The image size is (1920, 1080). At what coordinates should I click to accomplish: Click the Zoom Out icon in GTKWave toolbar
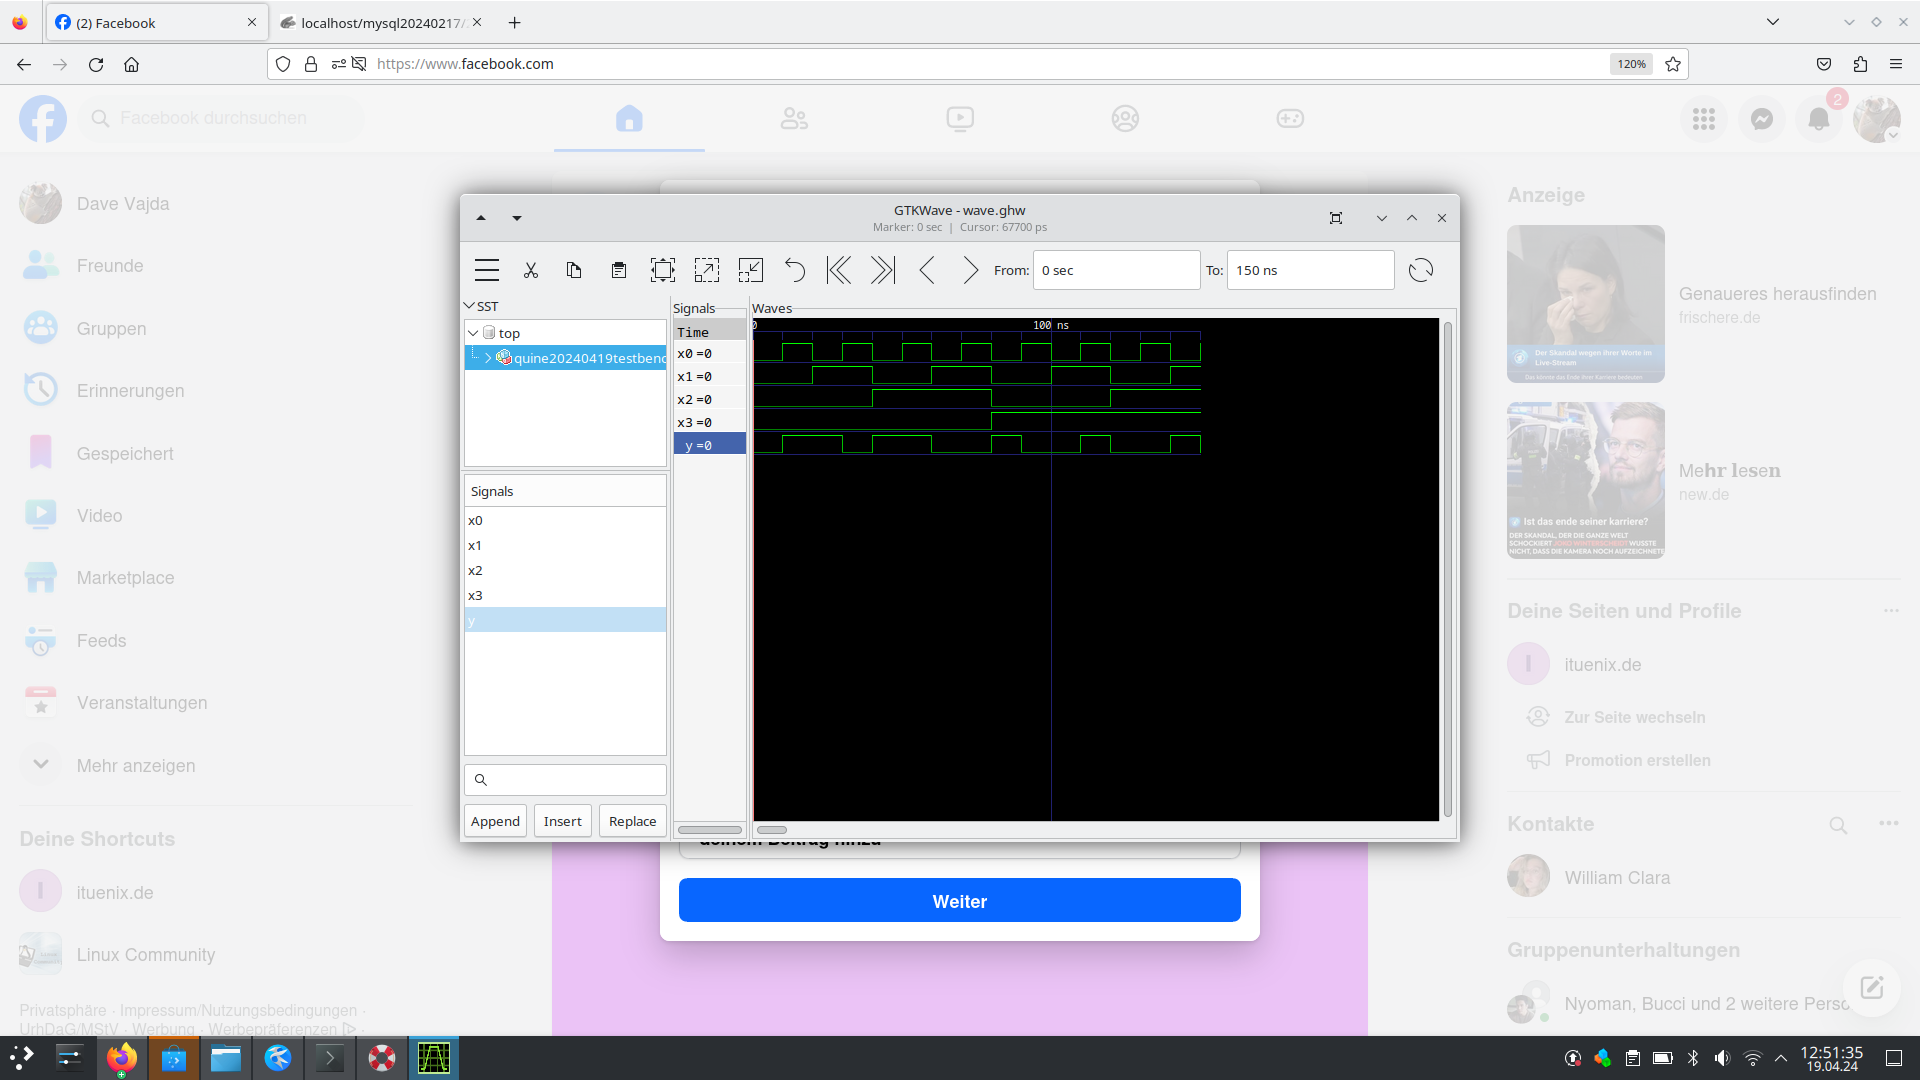click(749, 270)
